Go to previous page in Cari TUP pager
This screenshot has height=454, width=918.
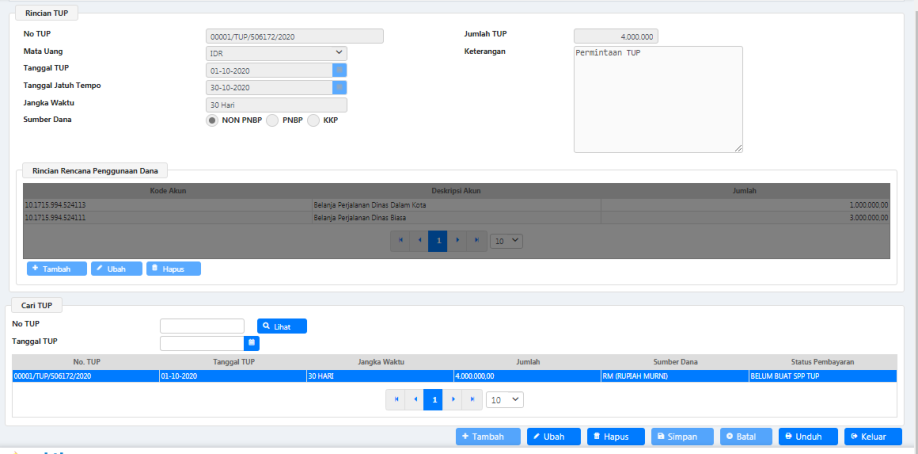coord(415,399)
